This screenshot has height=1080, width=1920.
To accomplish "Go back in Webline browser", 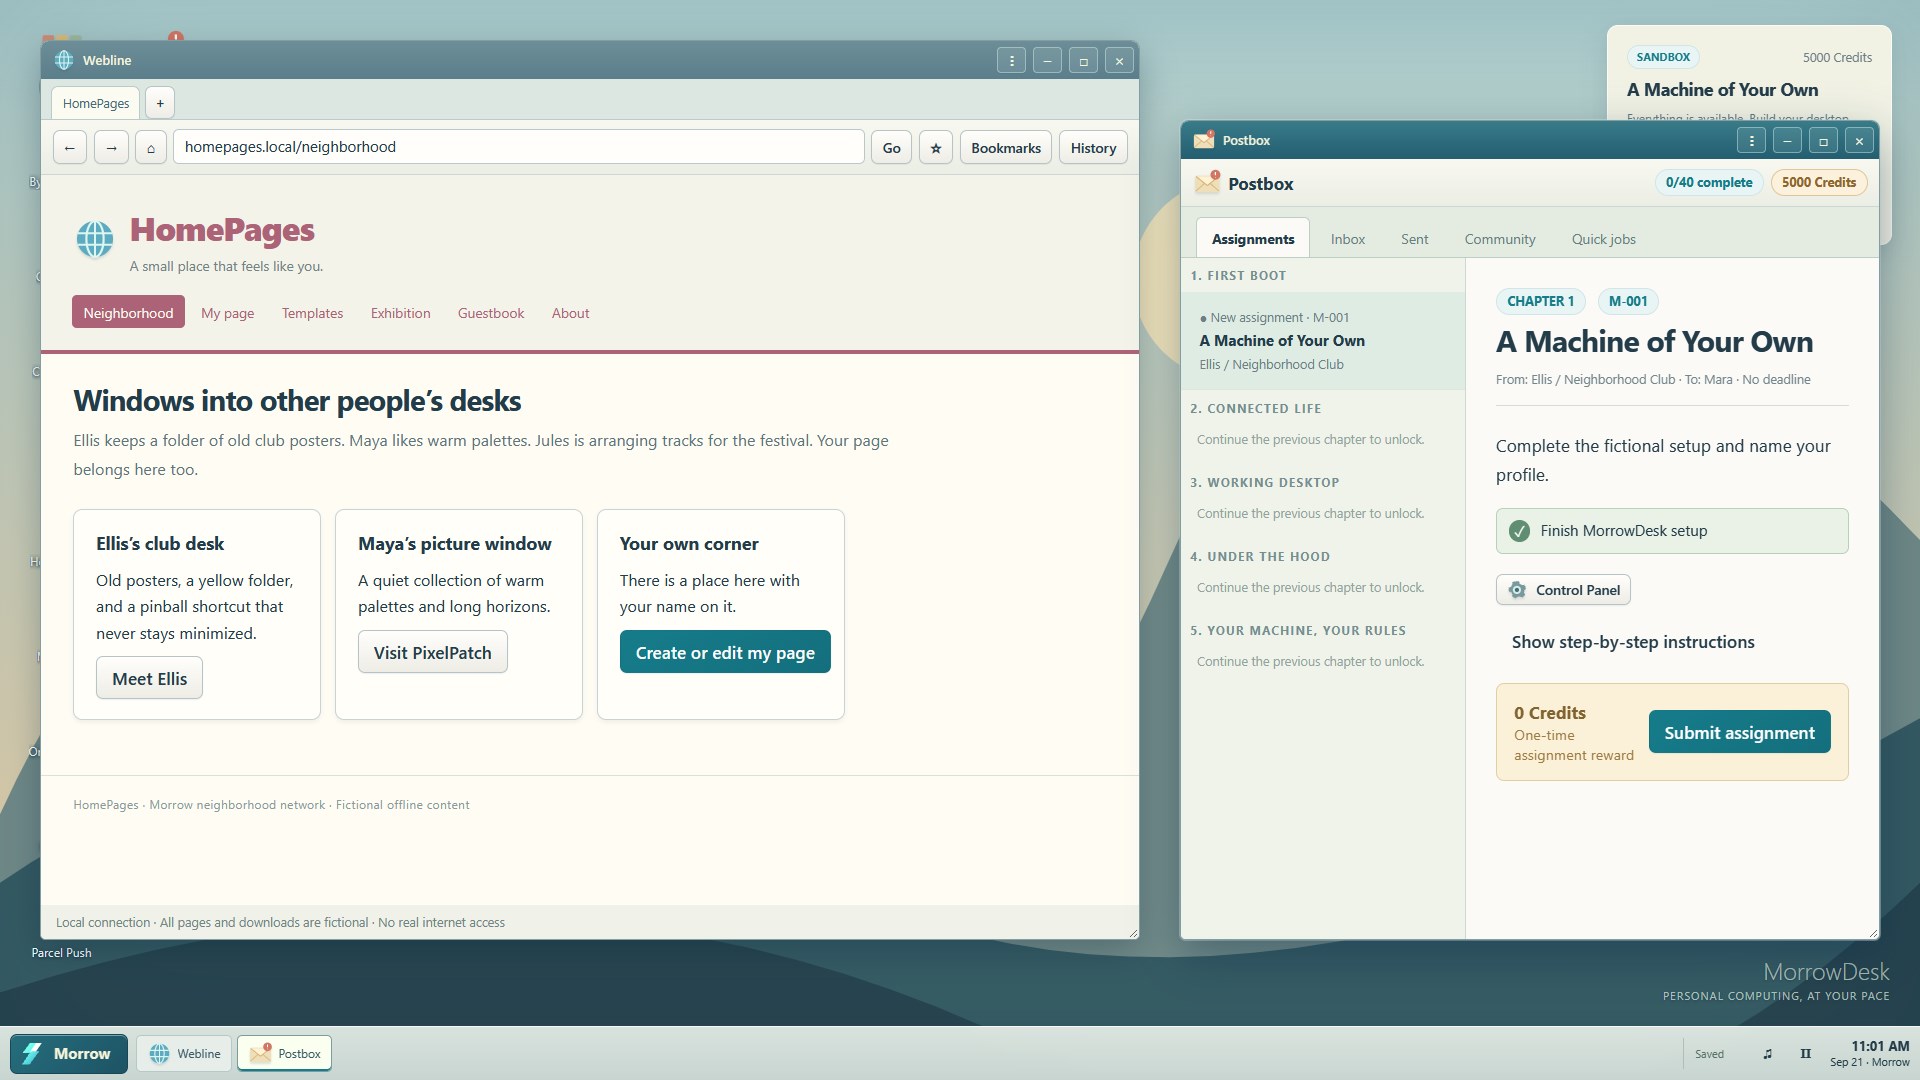I will (x=69, y=148).
